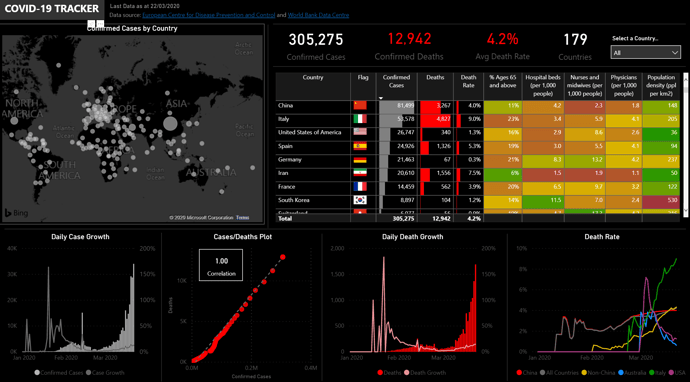Click Germany's flag icon in the table

point(360,160)
